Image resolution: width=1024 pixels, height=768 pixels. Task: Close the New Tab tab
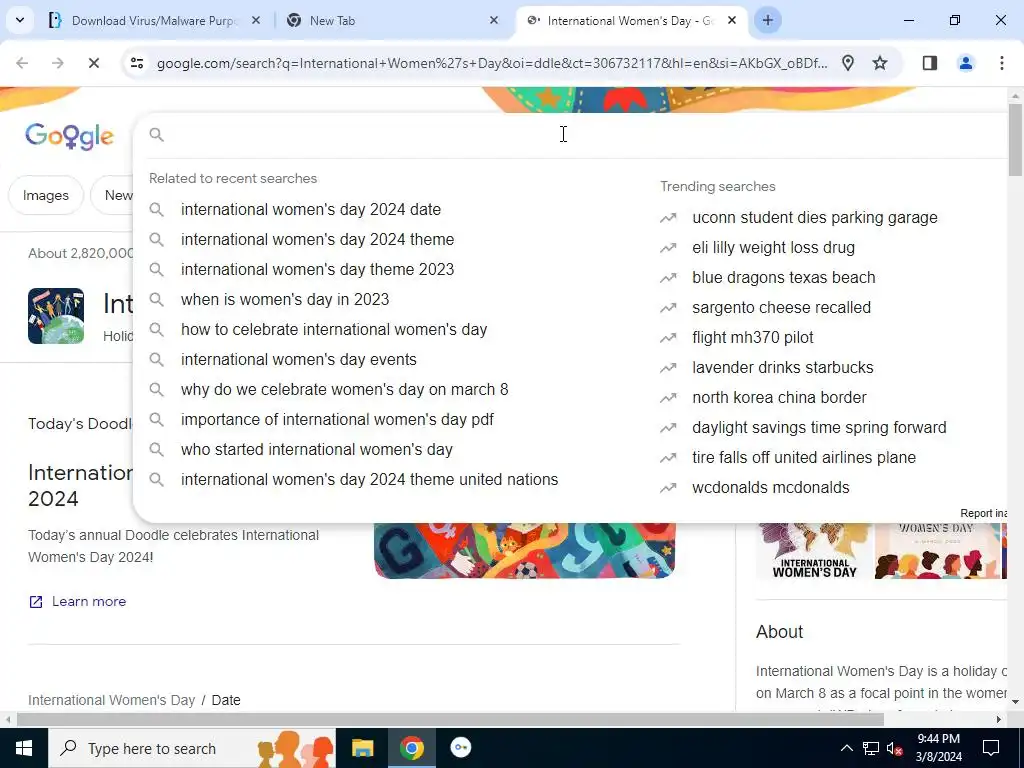(494, 21)
